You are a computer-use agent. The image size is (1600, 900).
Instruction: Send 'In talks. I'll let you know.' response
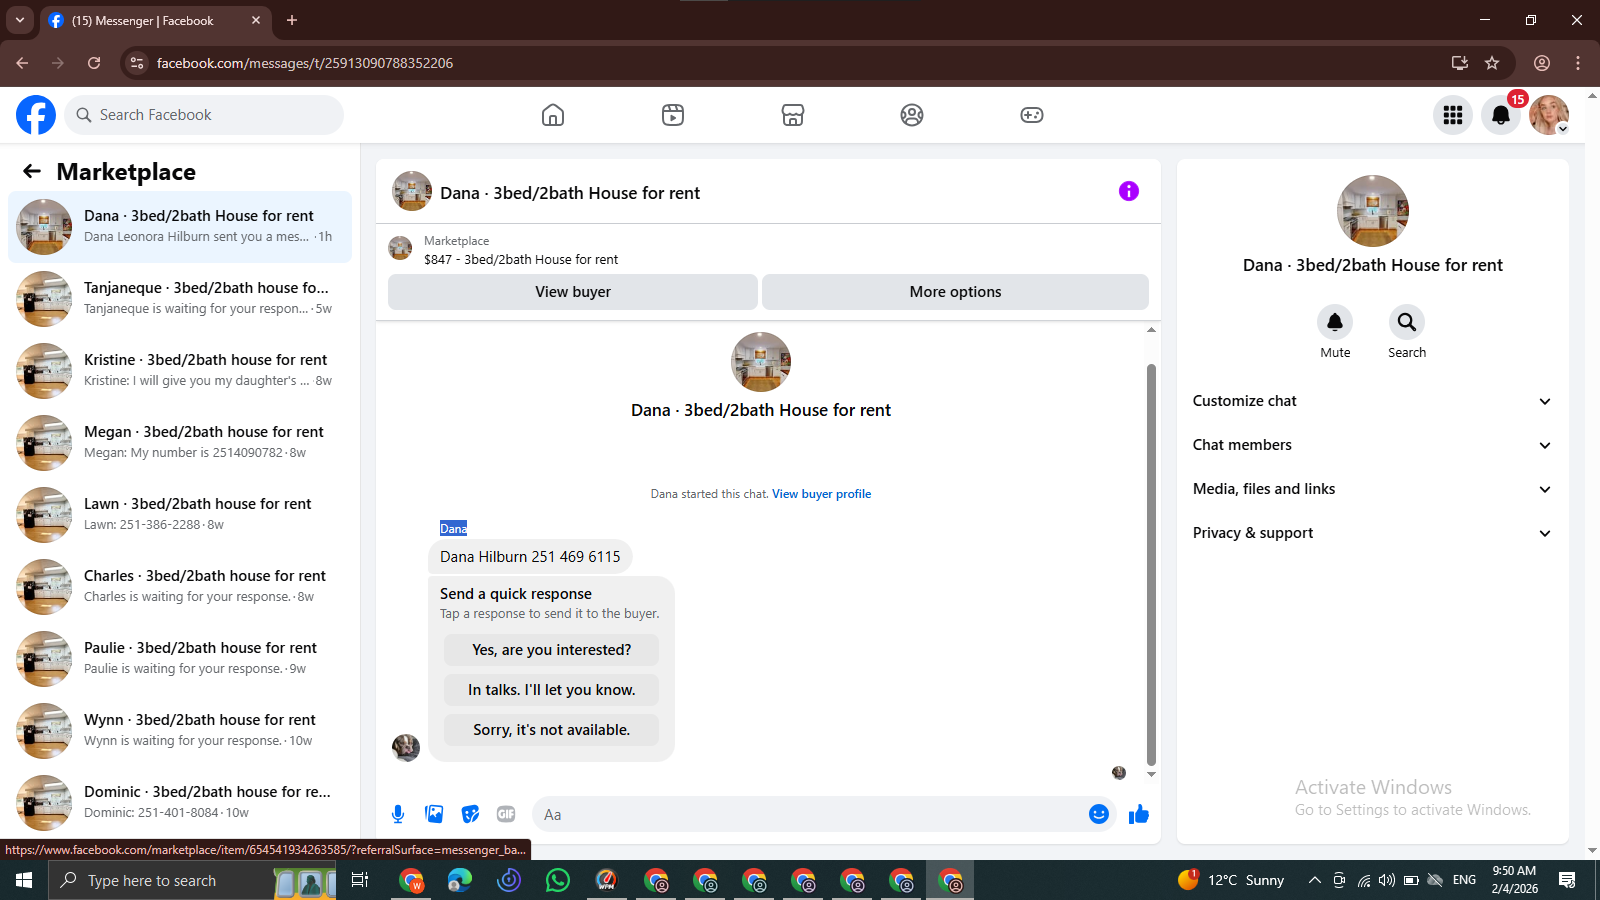(551, 690)
